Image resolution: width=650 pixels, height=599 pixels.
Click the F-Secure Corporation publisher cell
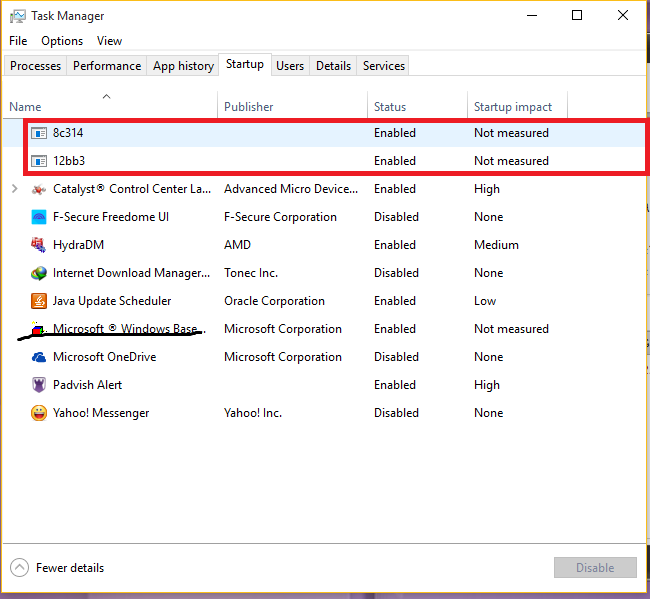click(x=280, y=217)
